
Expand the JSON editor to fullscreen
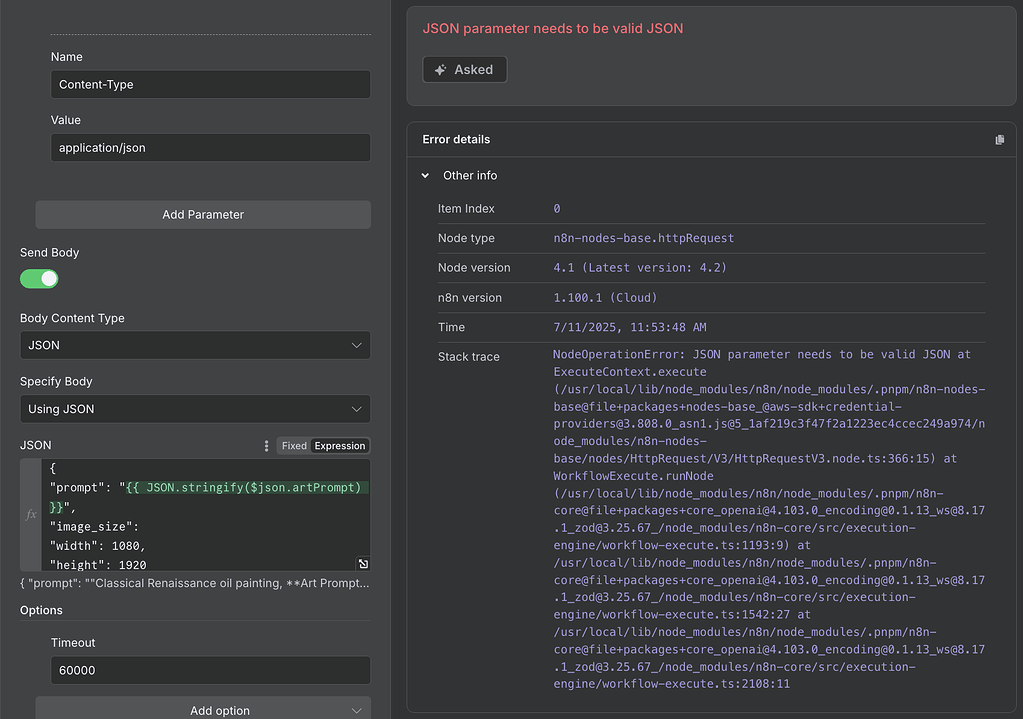coord(362,563)
